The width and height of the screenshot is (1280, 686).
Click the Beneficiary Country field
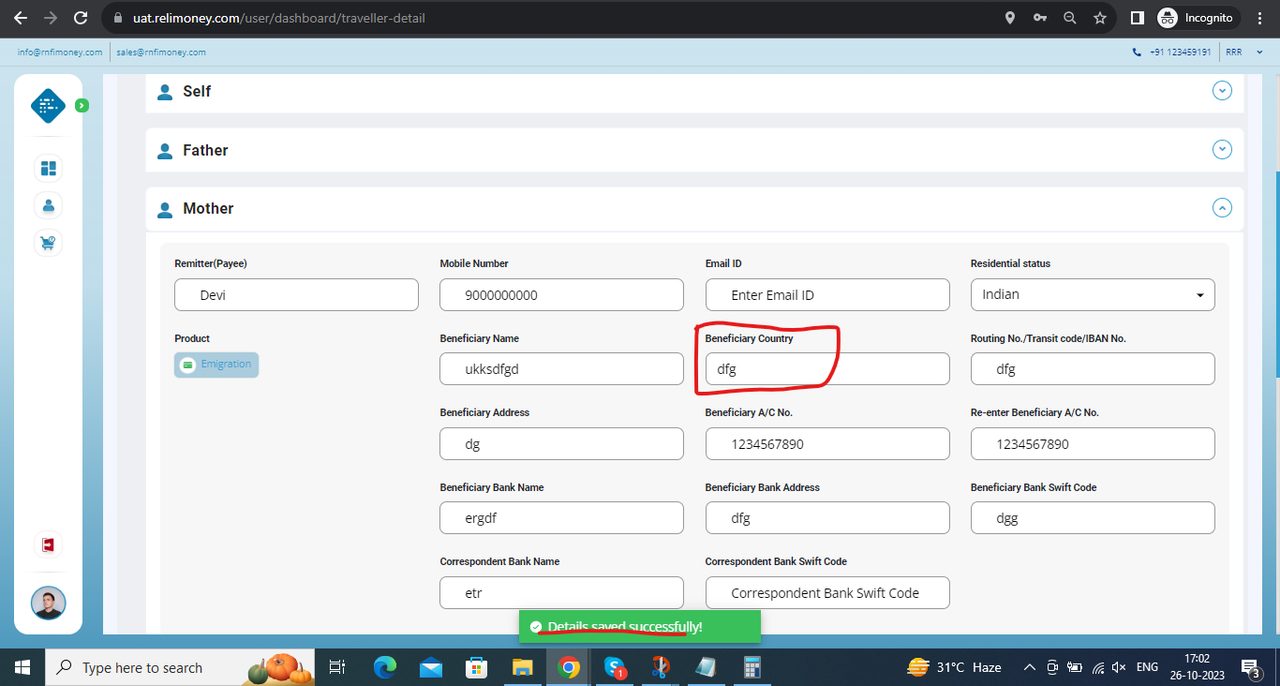click(827, 369)
